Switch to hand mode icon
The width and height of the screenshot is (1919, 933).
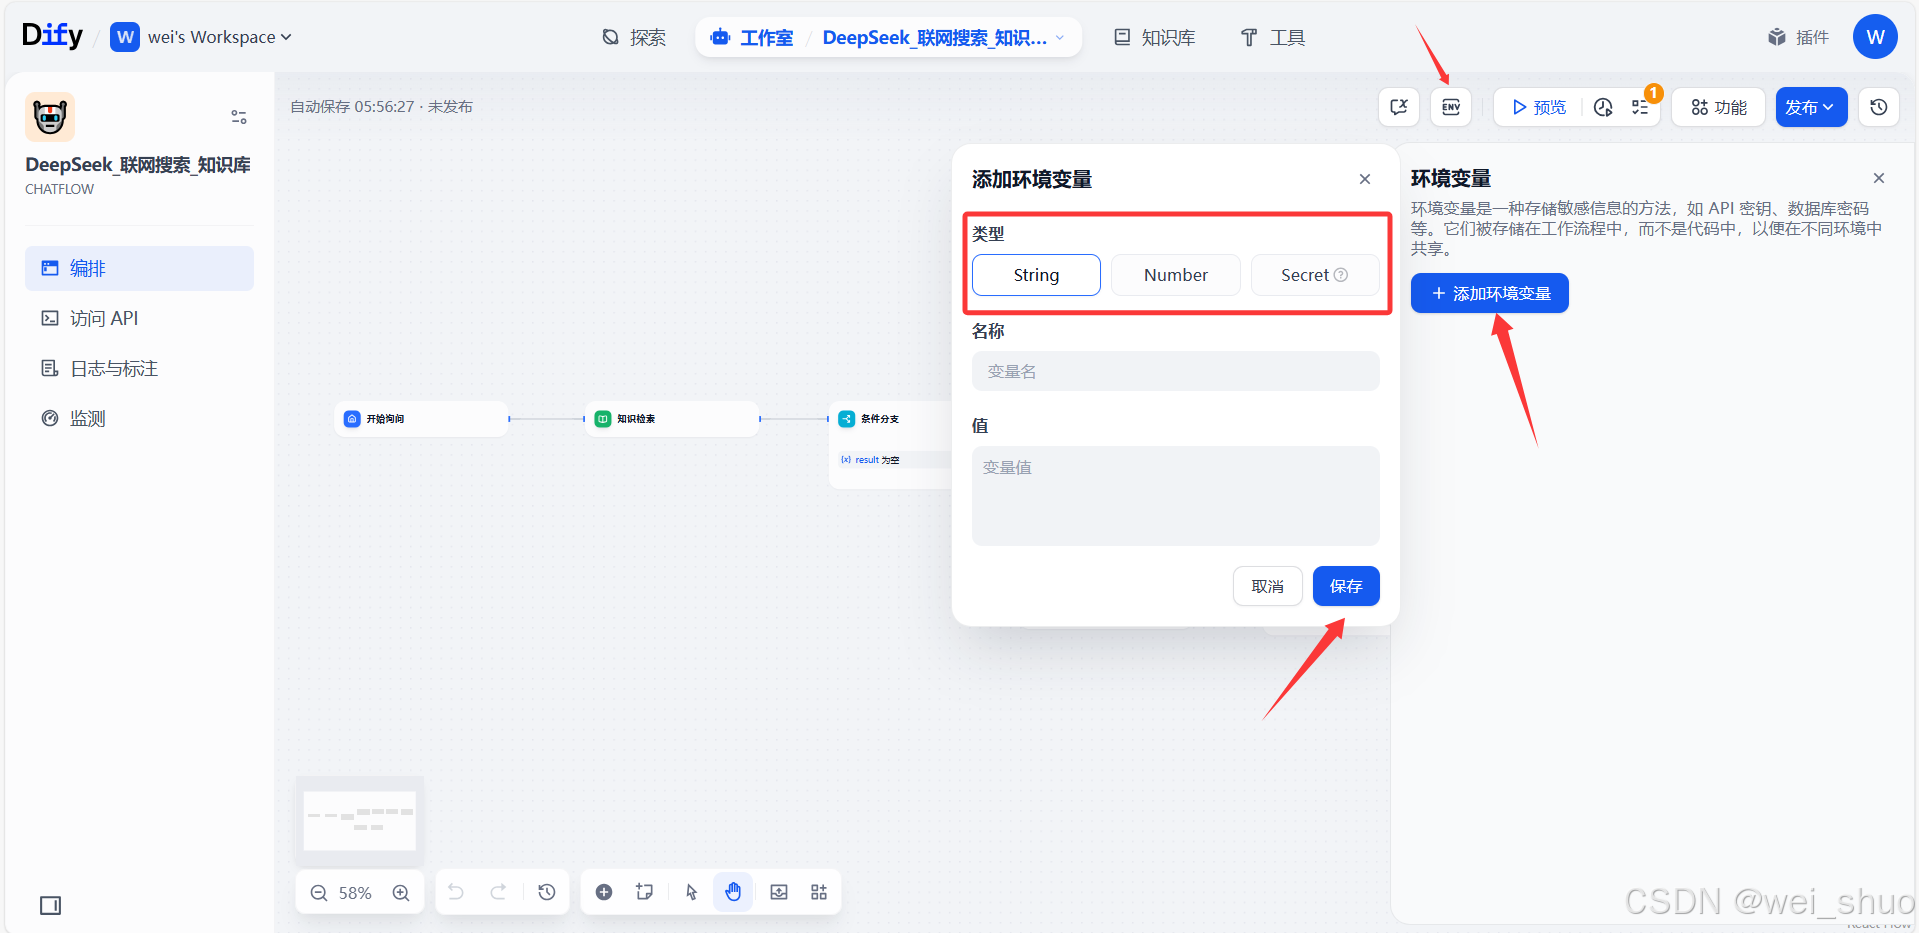coord(733,892)
